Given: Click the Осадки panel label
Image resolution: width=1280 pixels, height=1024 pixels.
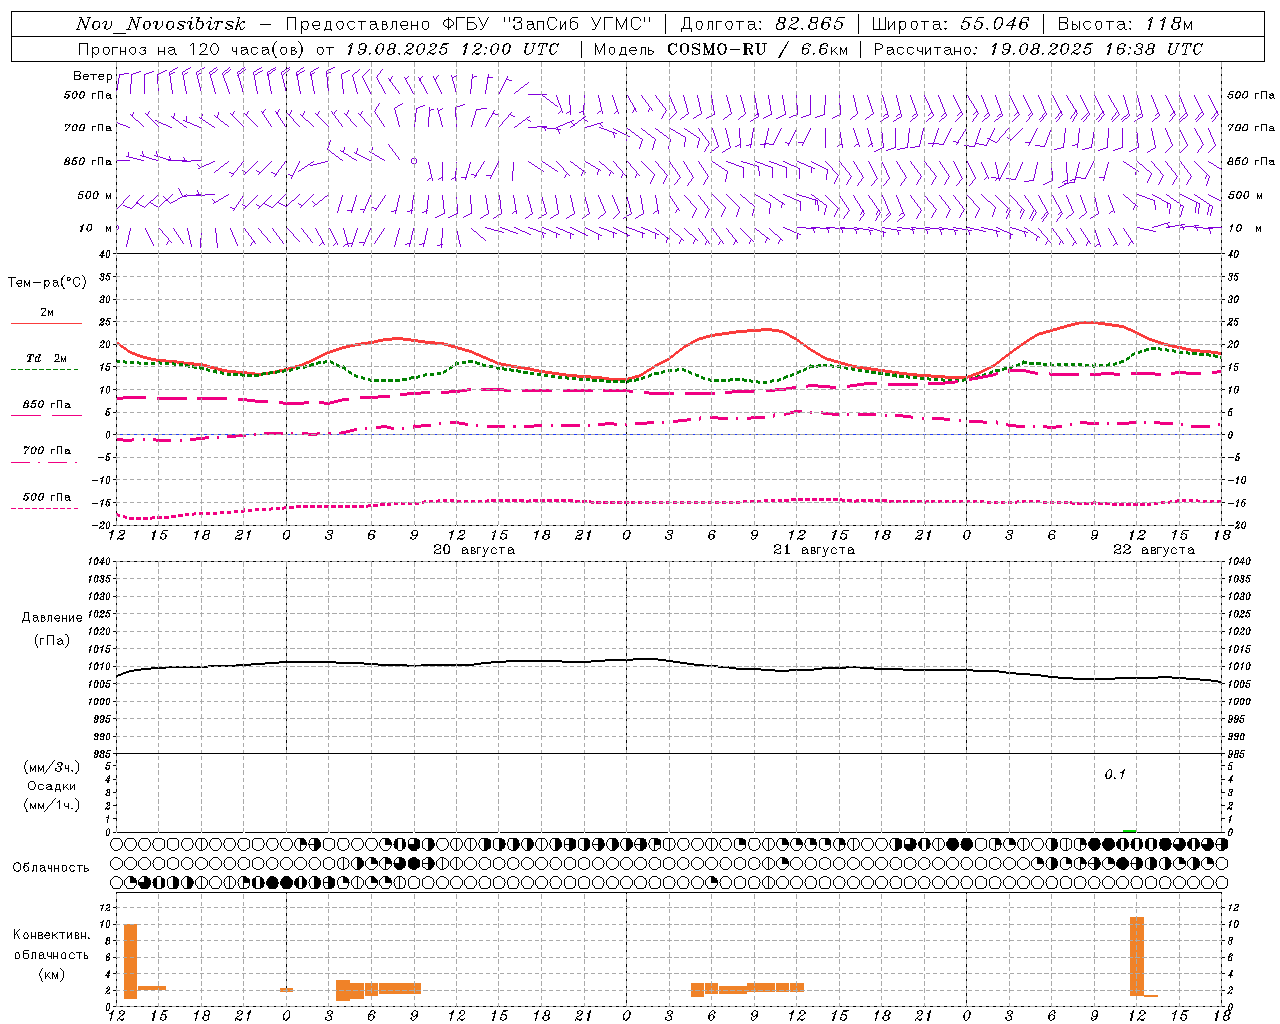Looking at the screenshot, I should 52,787.
